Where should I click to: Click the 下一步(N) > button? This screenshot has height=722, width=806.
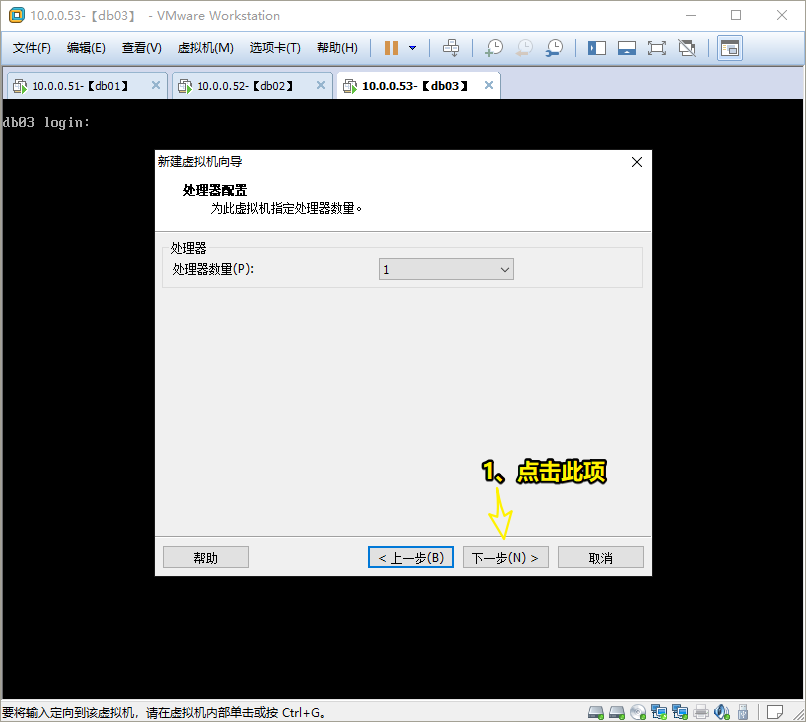click(x=505, y=557)
